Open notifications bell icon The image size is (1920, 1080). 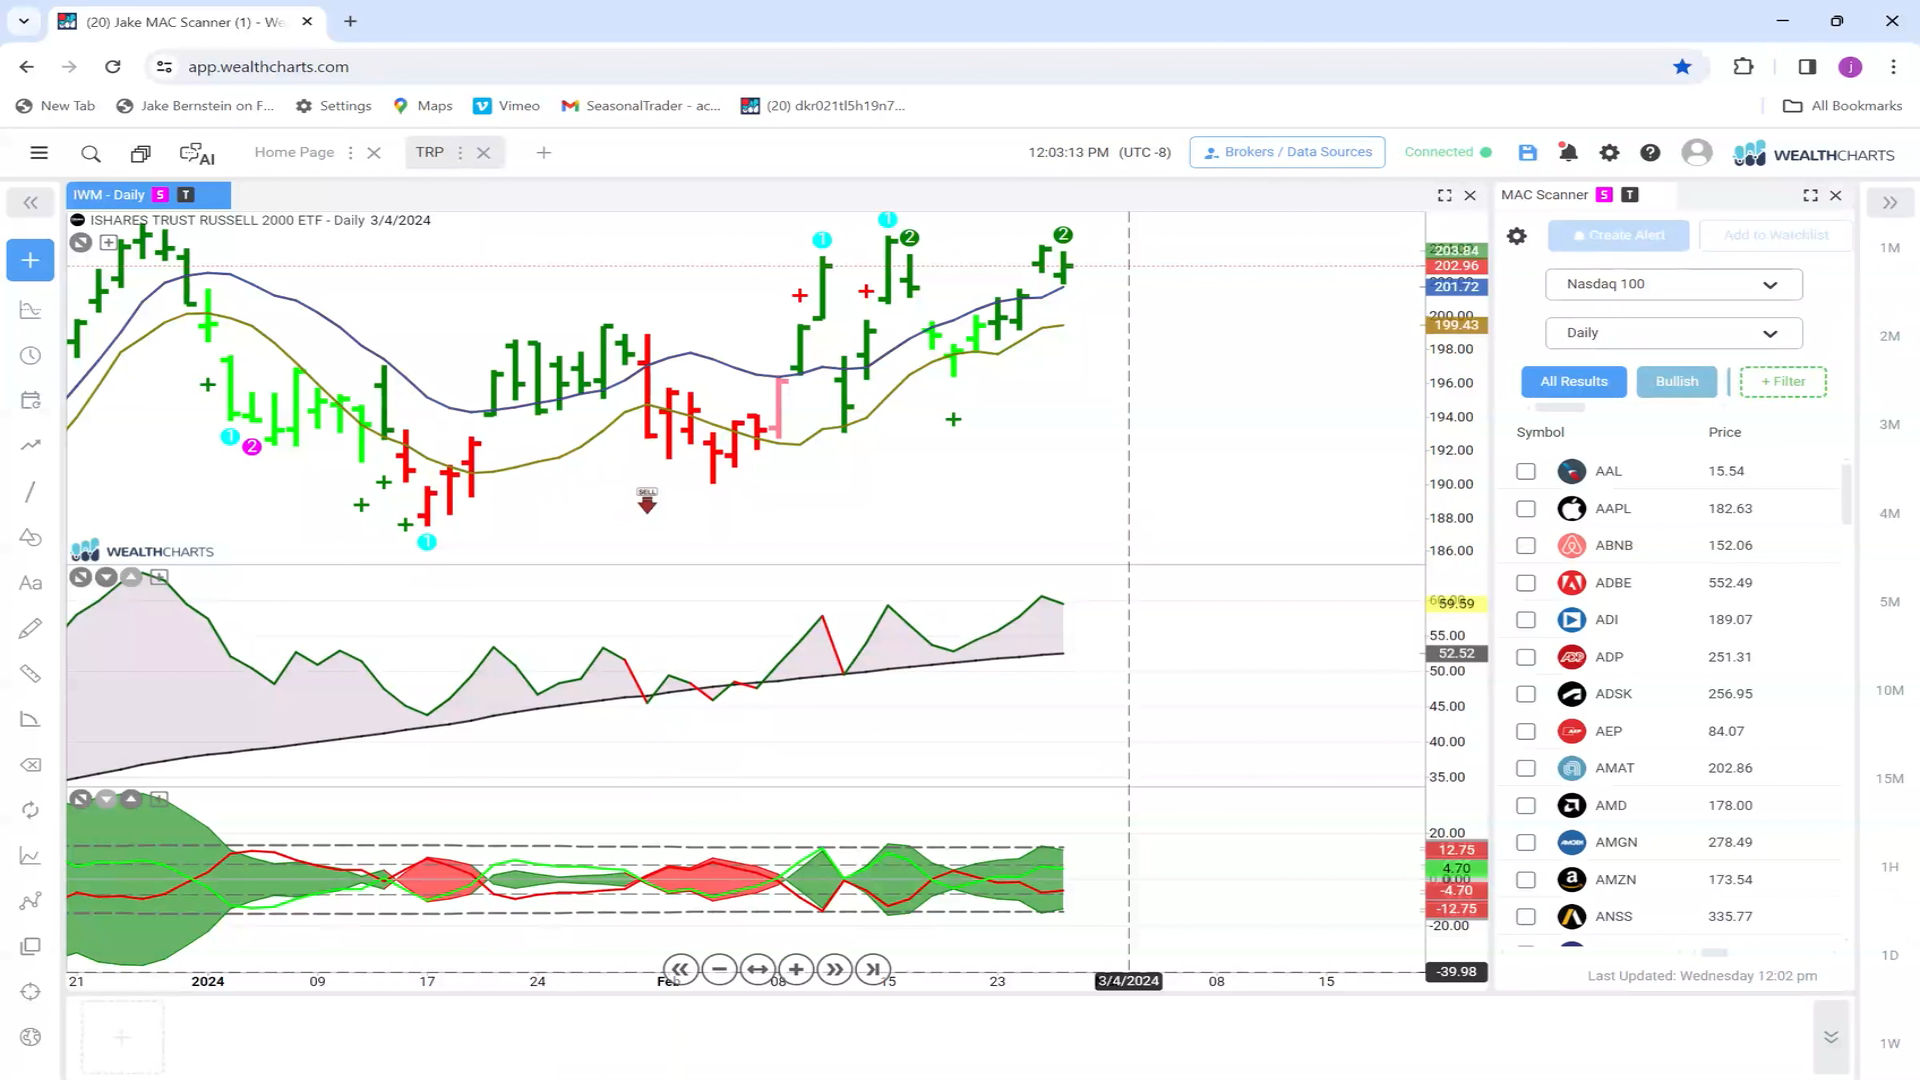(x=1568, y=152)
